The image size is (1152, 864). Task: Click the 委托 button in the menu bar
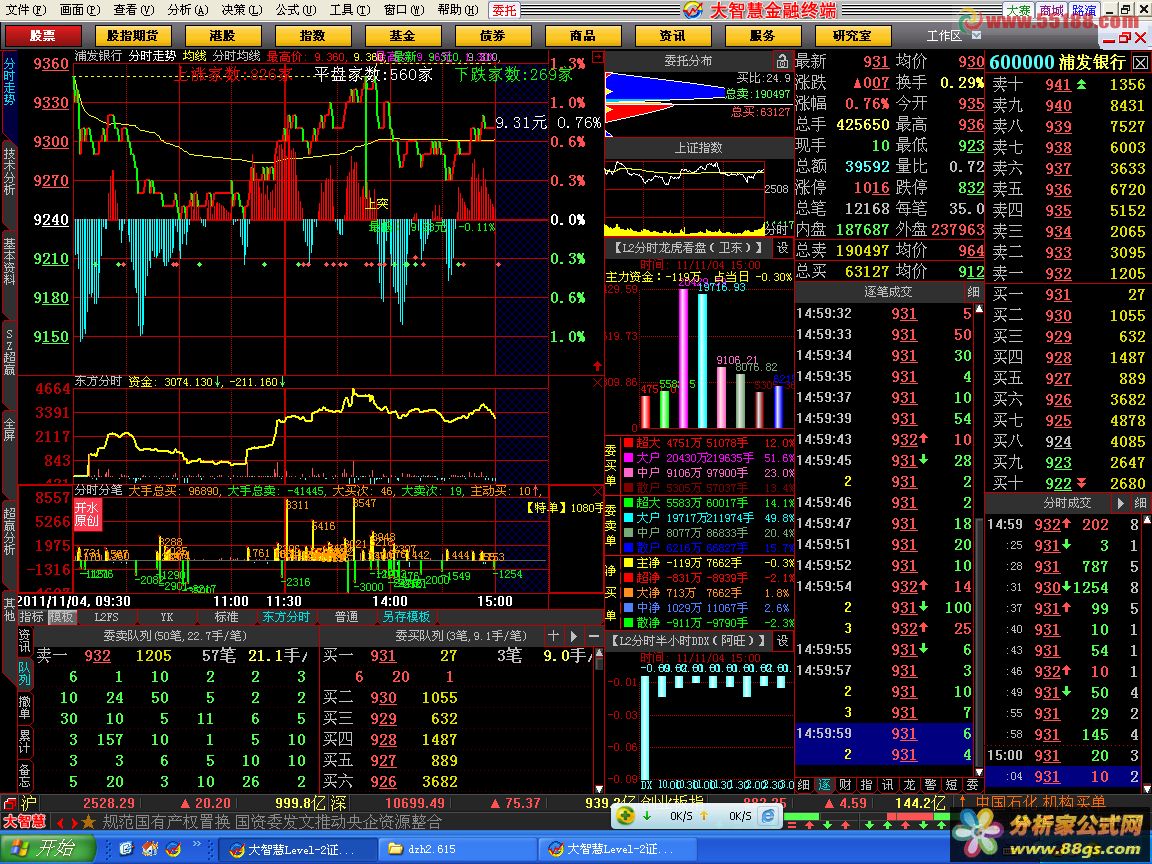[x=504, y=10]
